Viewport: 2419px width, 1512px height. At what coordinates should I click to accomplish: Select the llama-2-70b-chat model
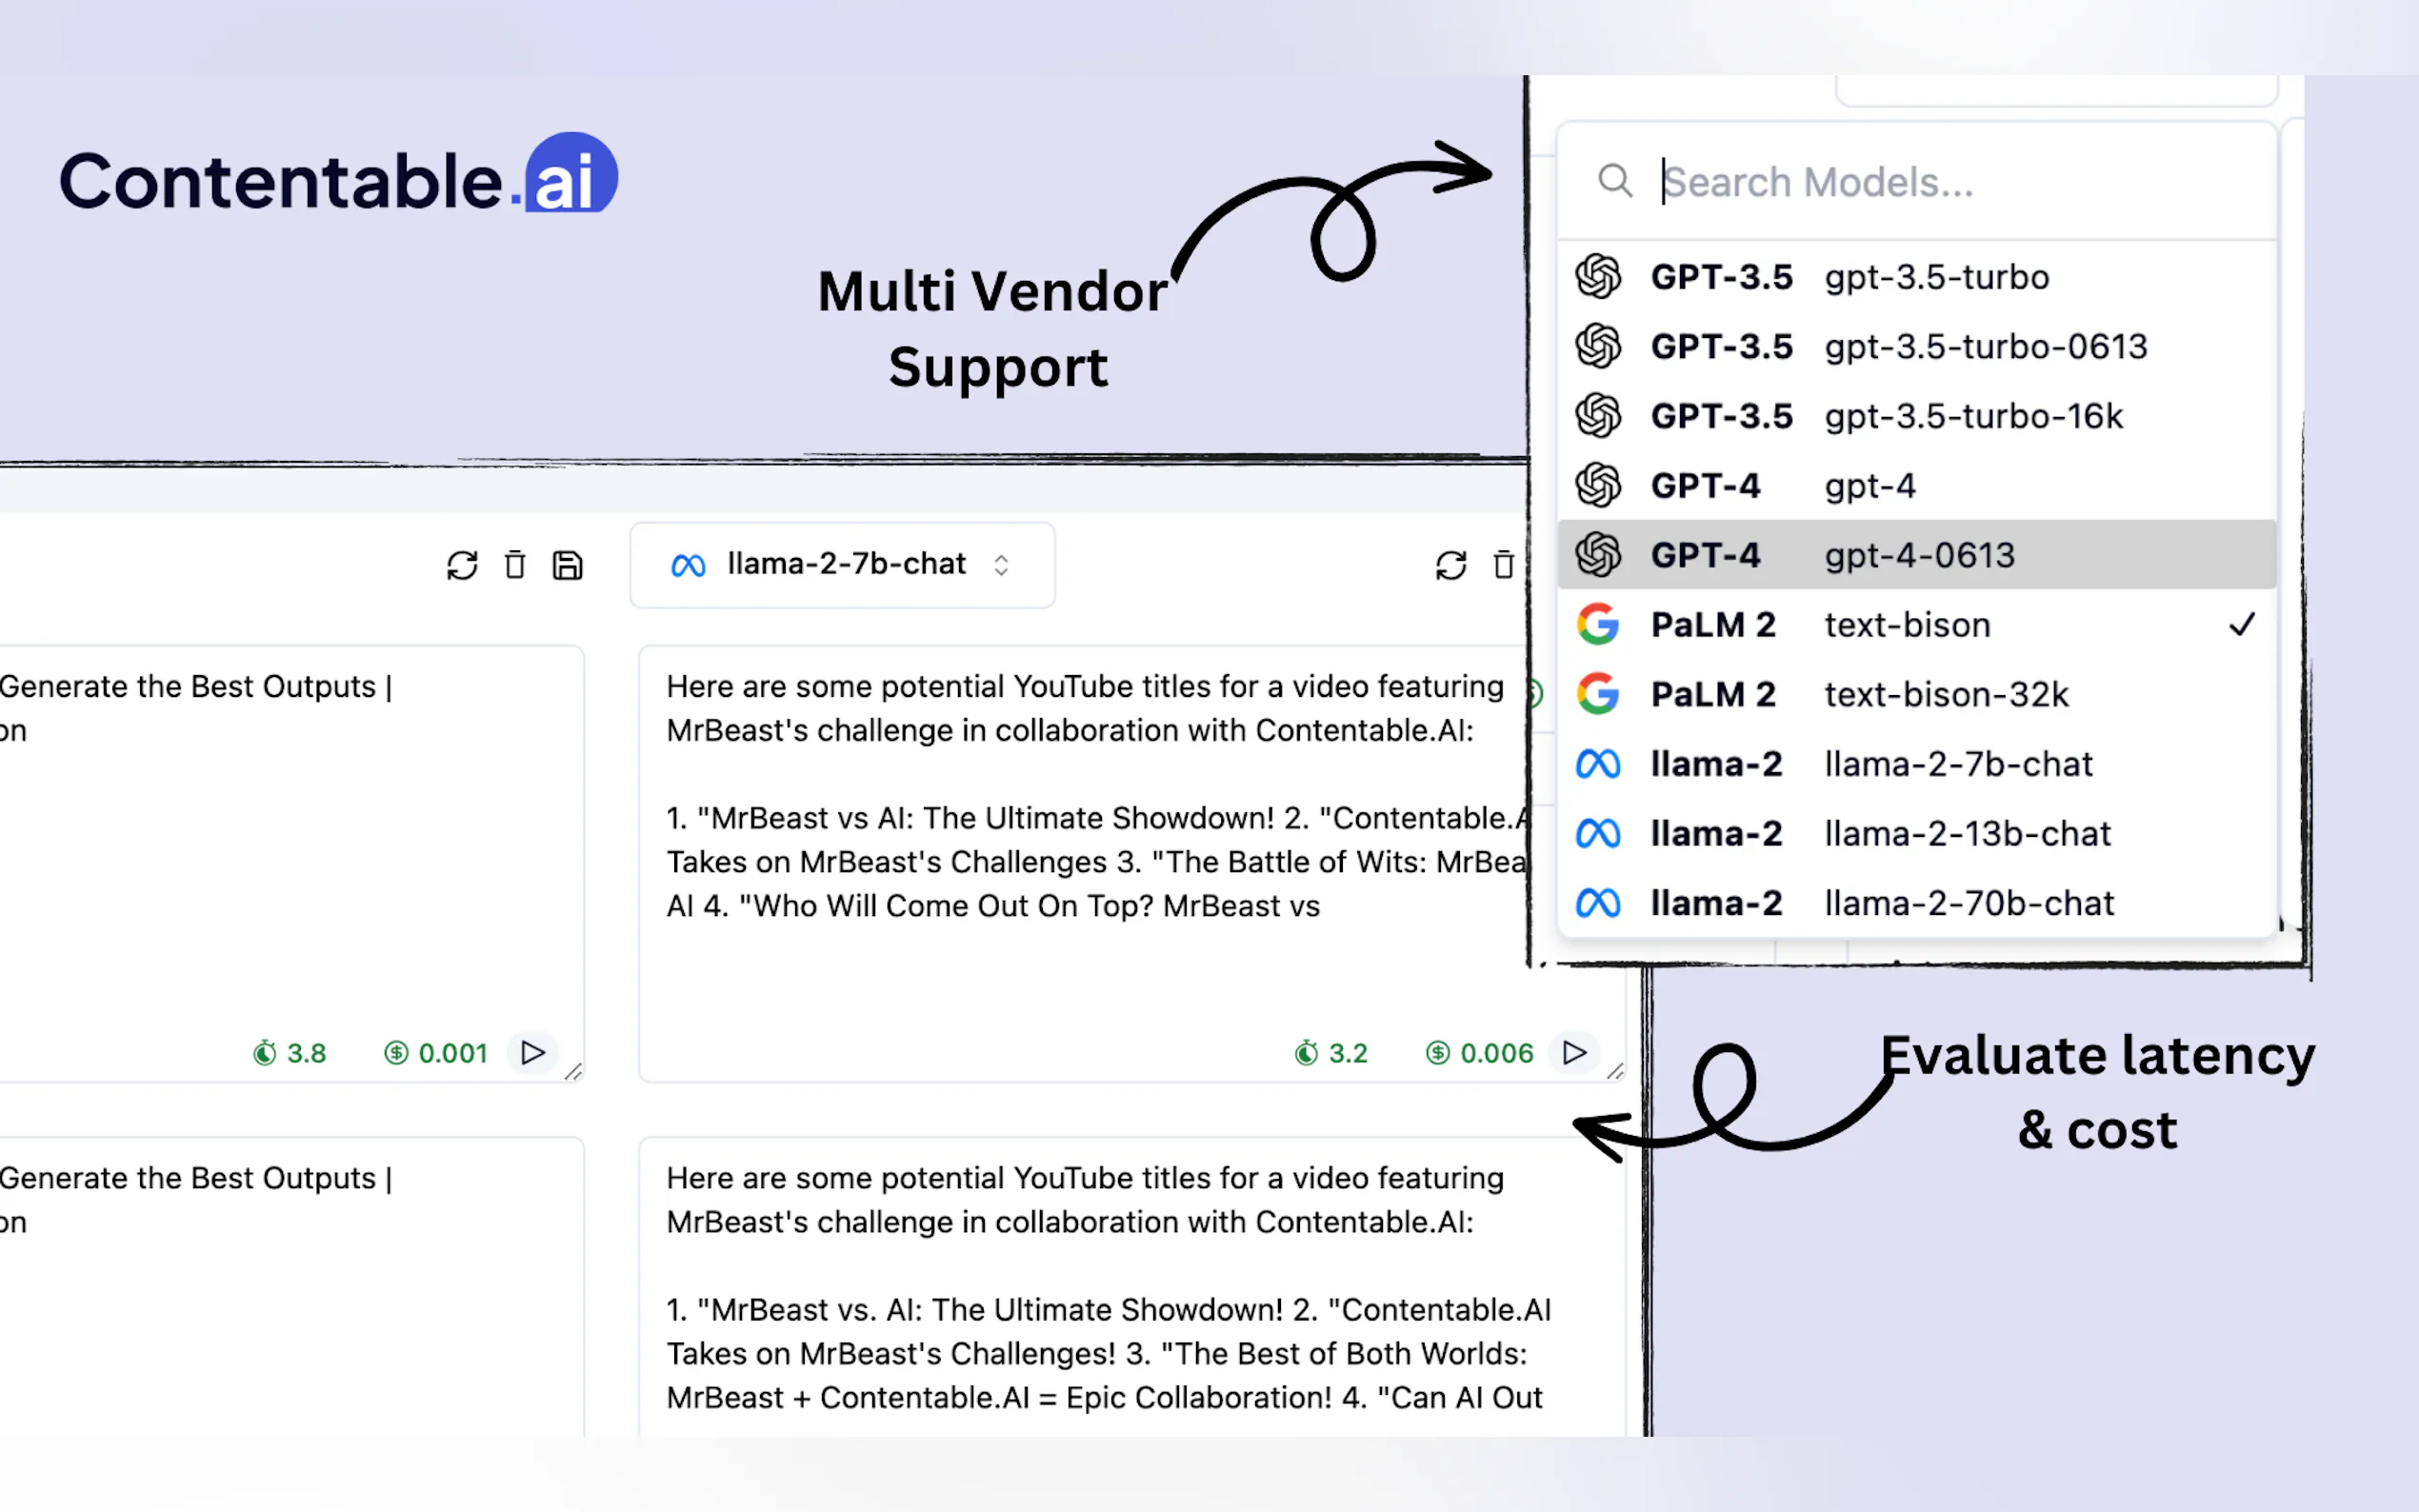tap(1916, 903)
